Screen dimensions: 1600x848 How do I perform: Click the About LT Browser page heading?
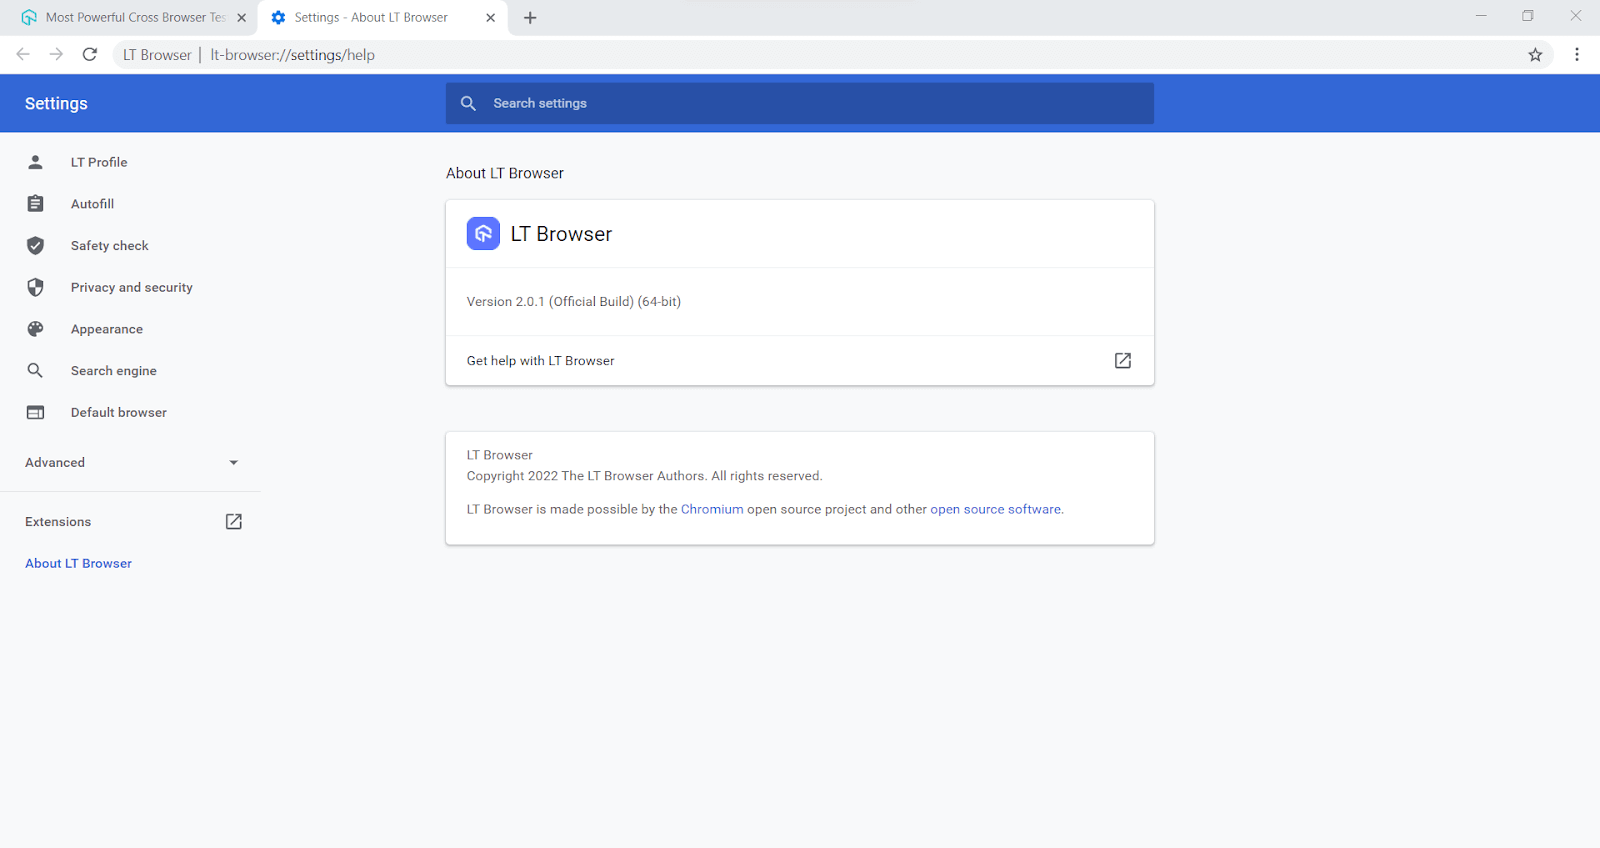pyautogui.click(x=505, y=173)
